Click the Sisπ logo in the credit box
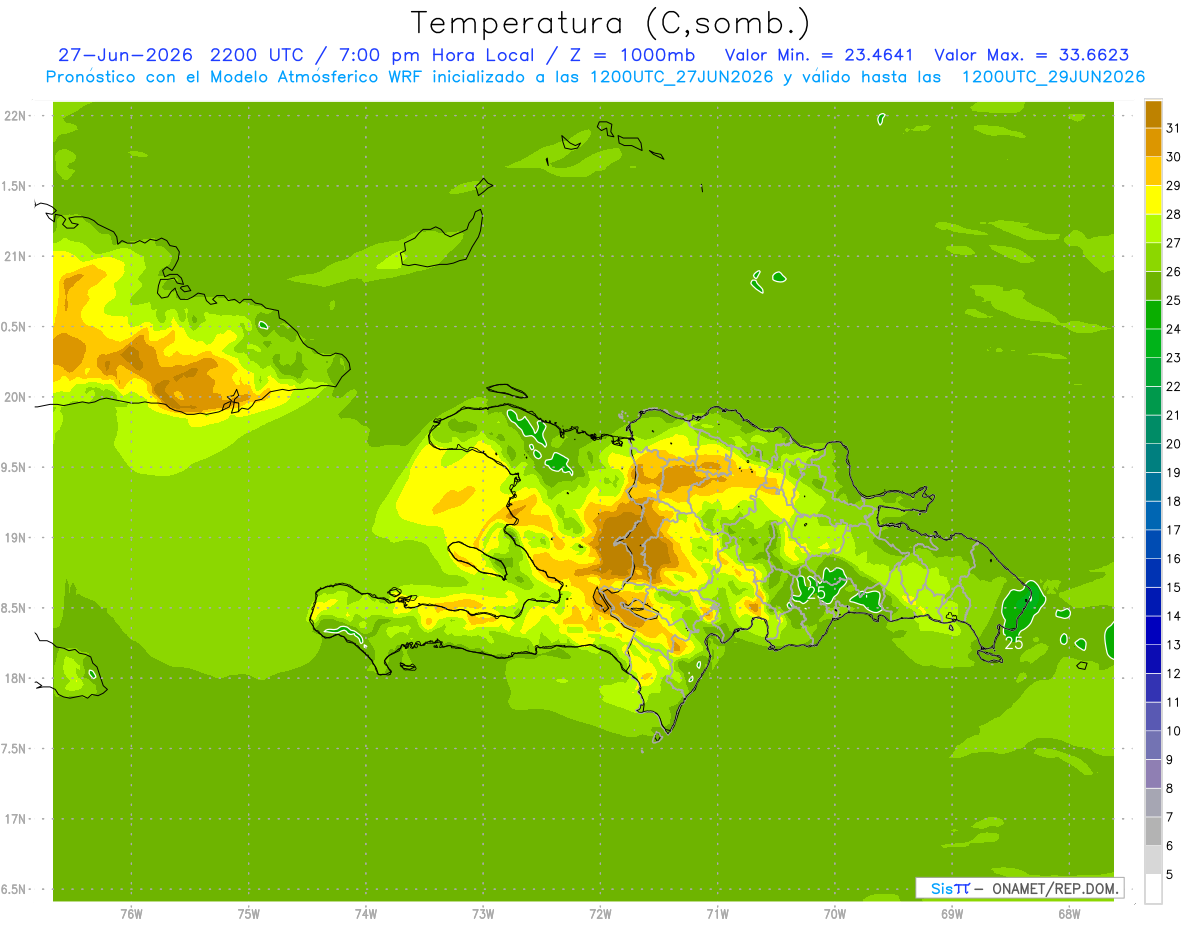This screenshot has width=1200, height=927. click(x=949, y=888)
